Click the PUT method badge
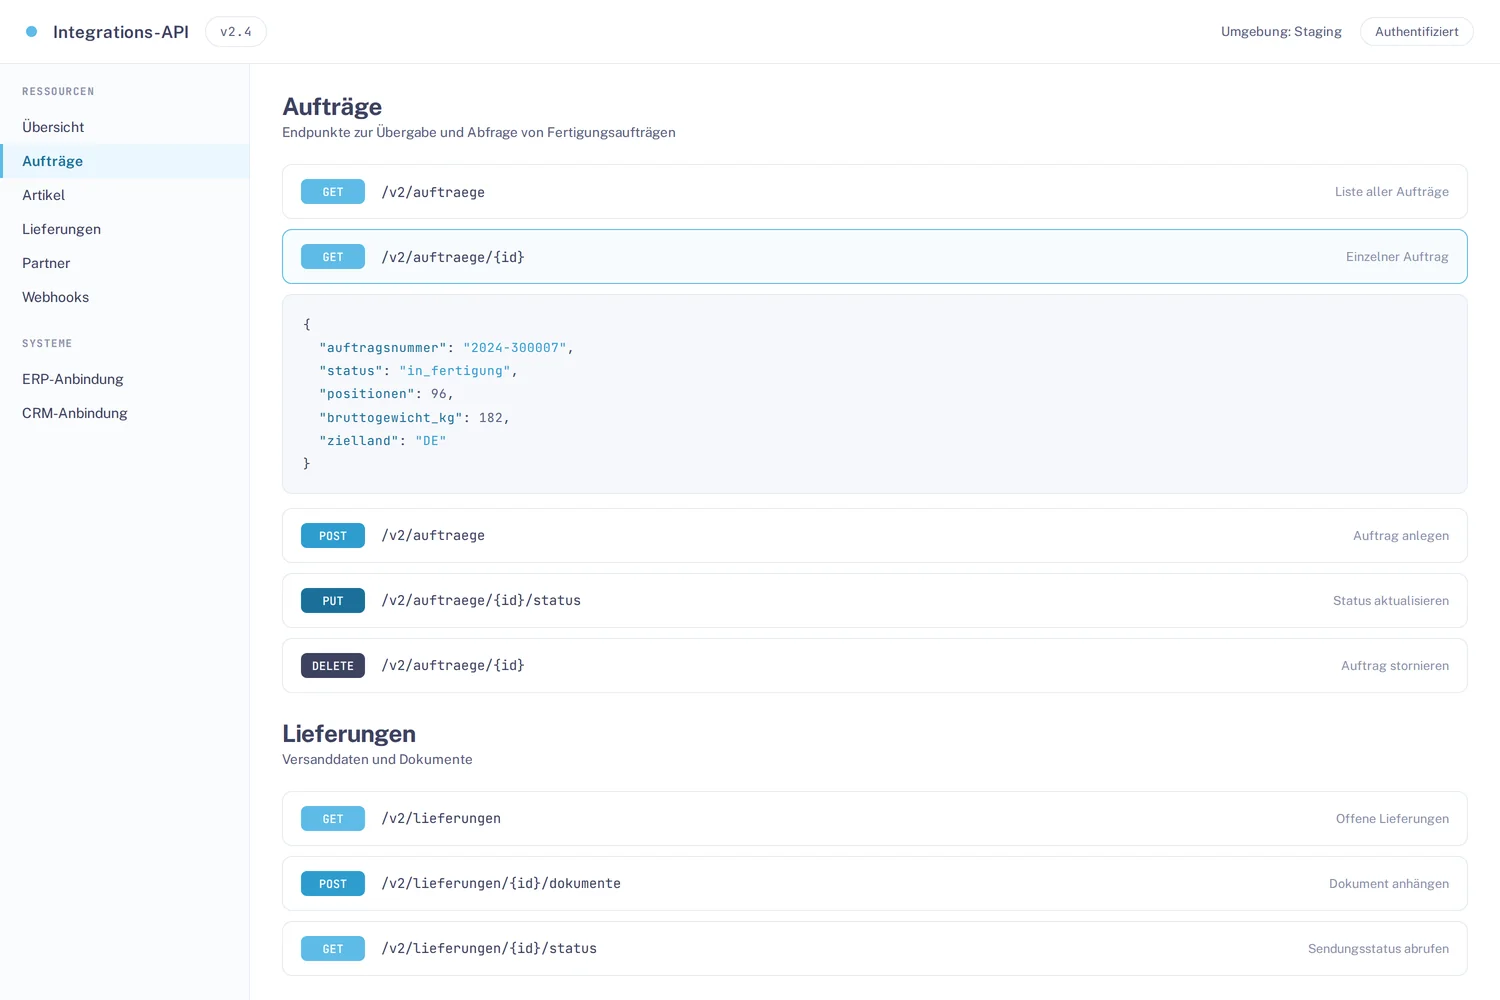The height and width of the screenshot is (1000, 1500). click(x=333, y=601)
